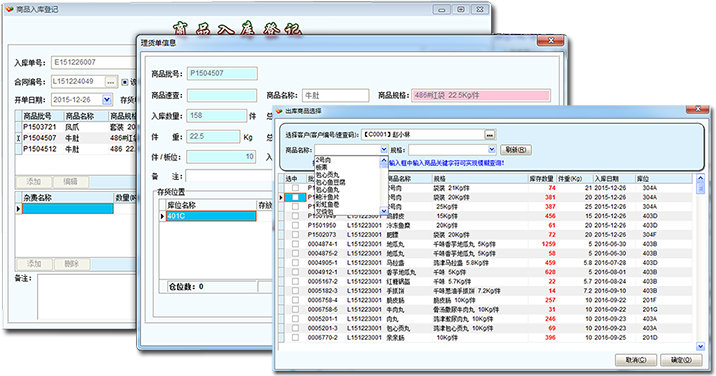The height and width of the screenshot is (376, 716).
Task: Open the 规格 dropdown arrow
Action: (491, 149)
